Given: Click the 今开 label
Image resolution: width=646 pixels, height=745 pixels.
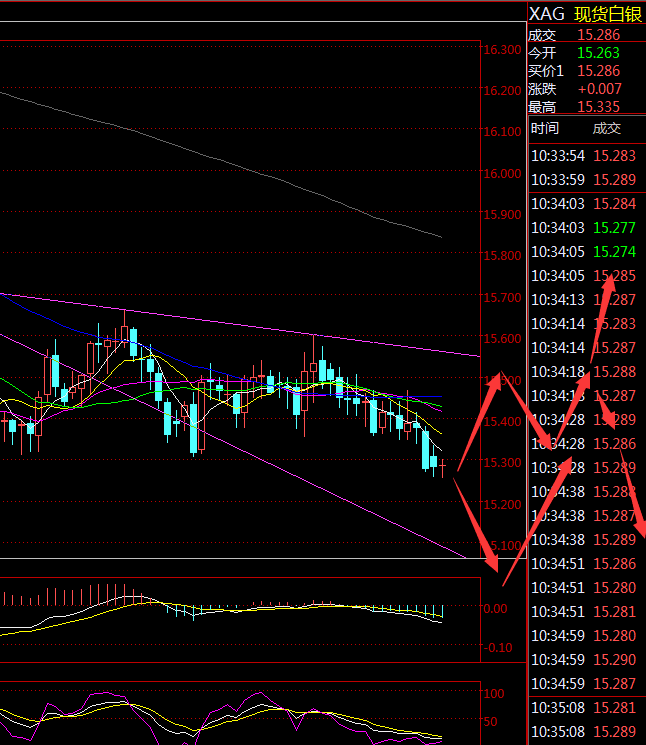Looking at the screenshot, I should click(542, 53).
